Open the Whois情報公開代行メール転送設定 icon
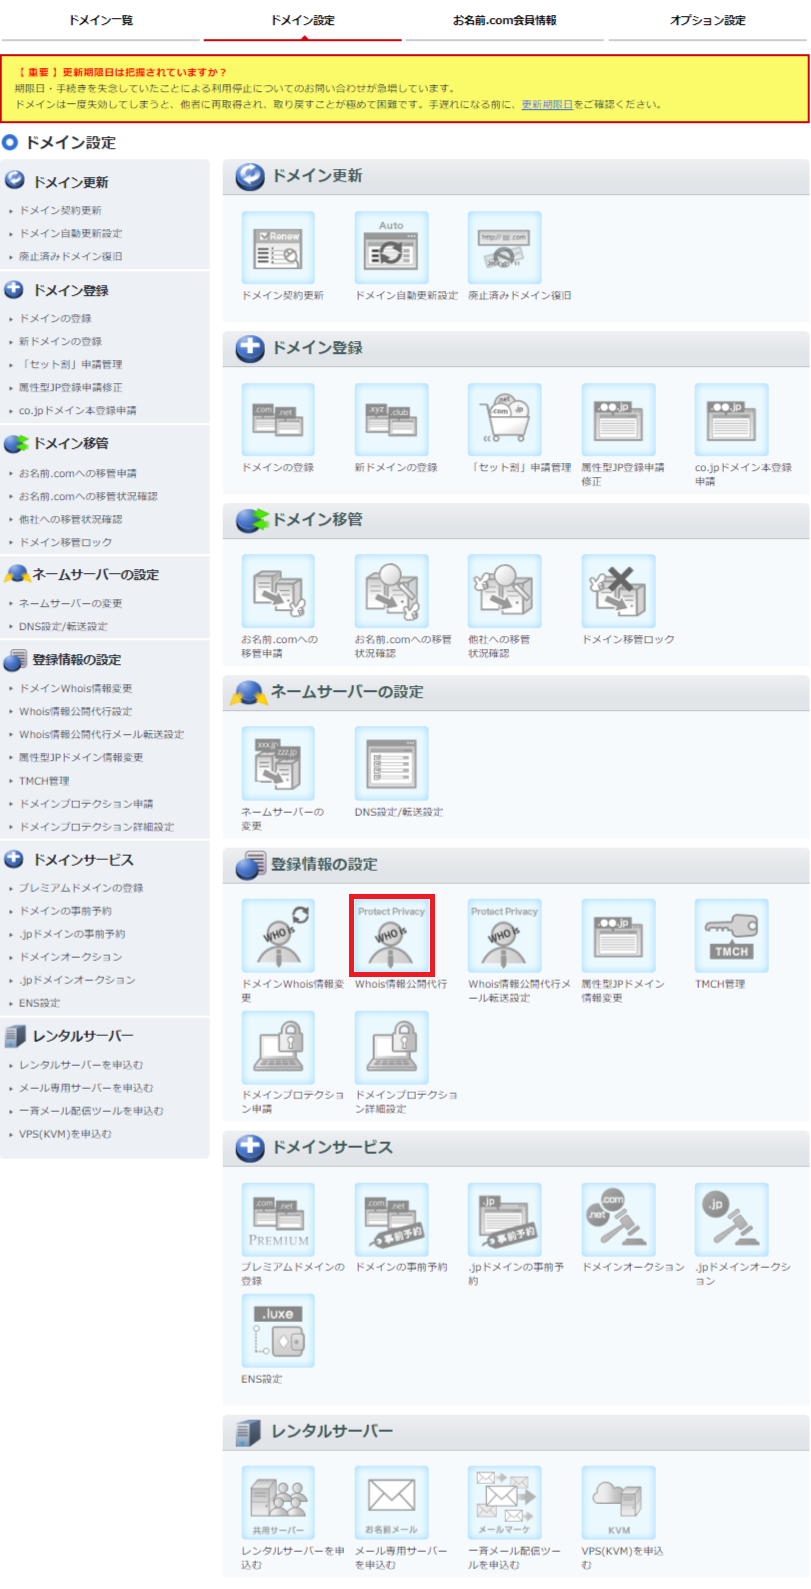The image size is (811, 1589). tap(505, 935)
